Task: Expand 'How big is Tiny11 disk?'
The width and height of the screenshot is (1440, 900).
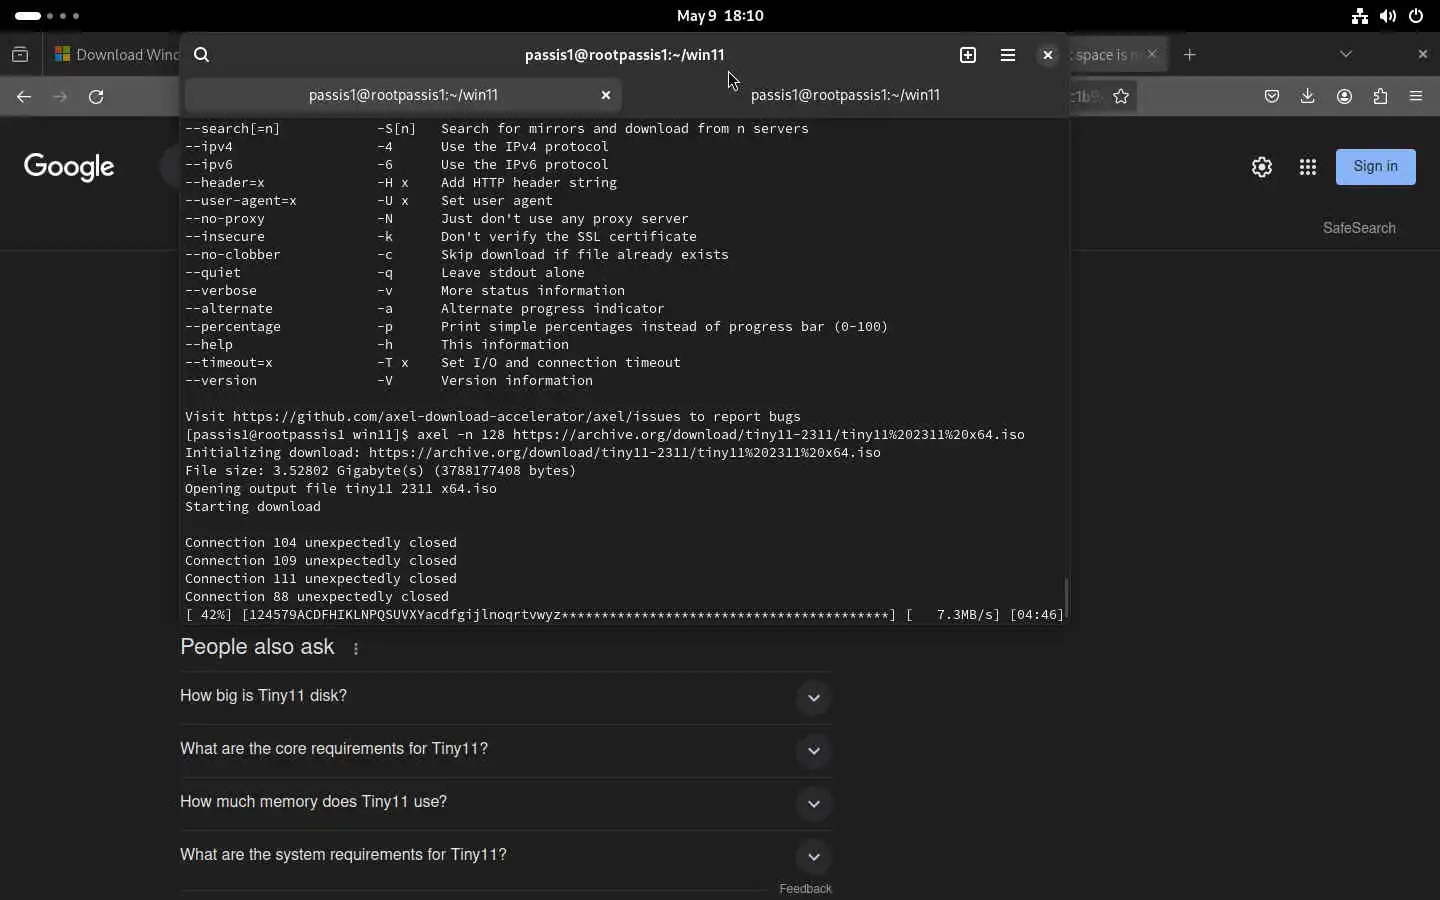Action: tap(506, 697)
